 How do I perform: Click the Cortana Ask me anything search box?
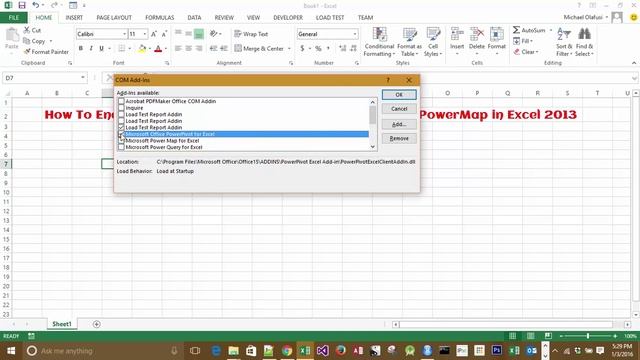point(102,351)
